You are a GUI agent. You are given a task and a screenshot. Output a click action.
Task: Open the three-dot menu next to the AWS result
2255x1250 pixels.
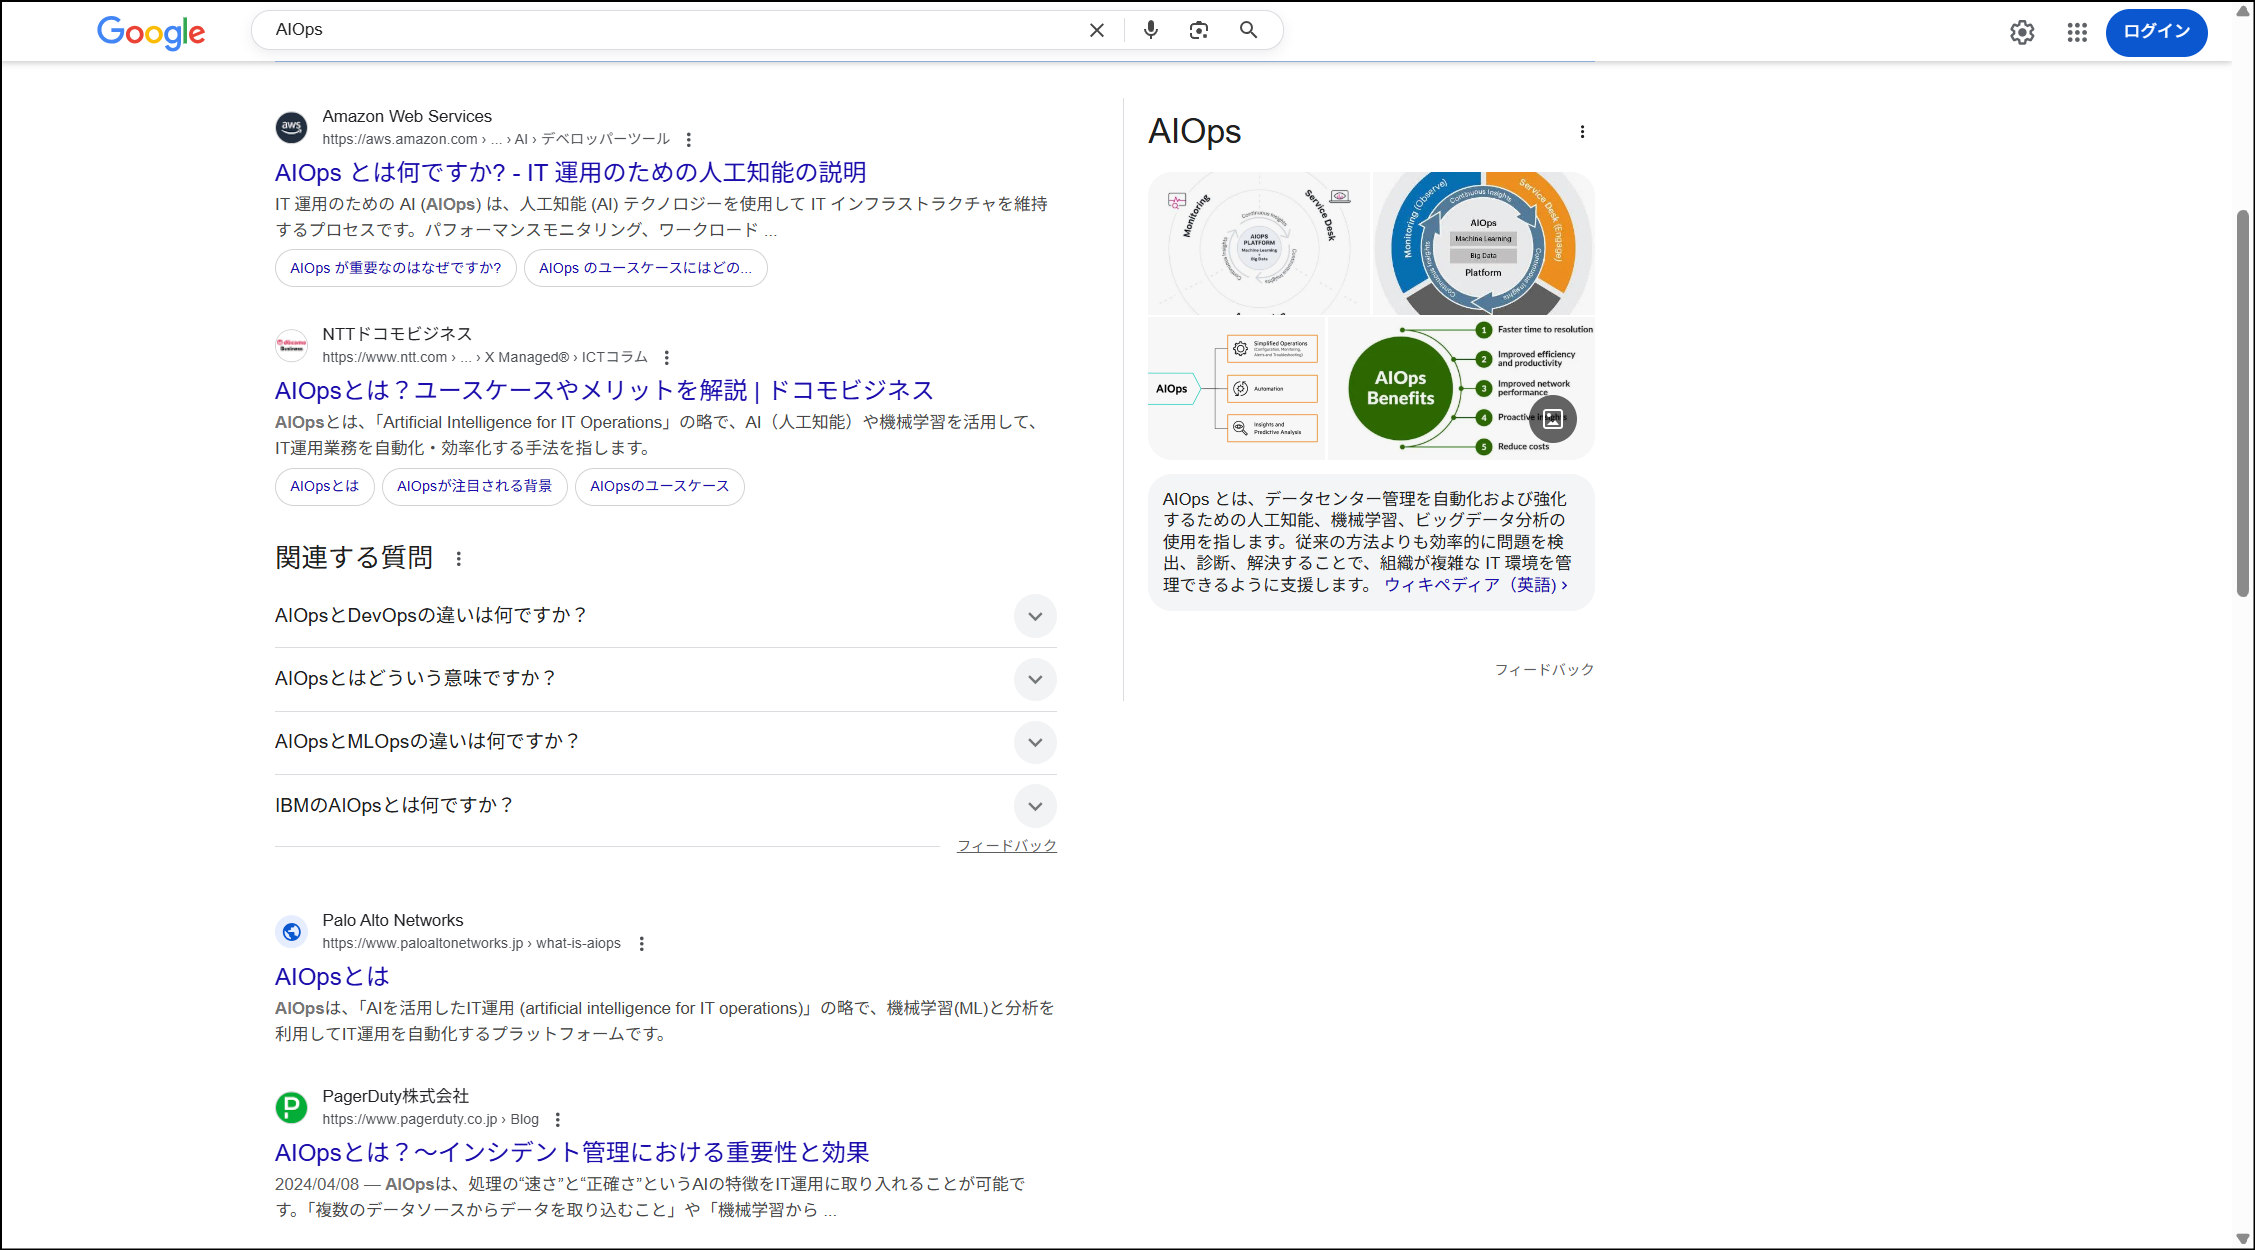point(688,140)
